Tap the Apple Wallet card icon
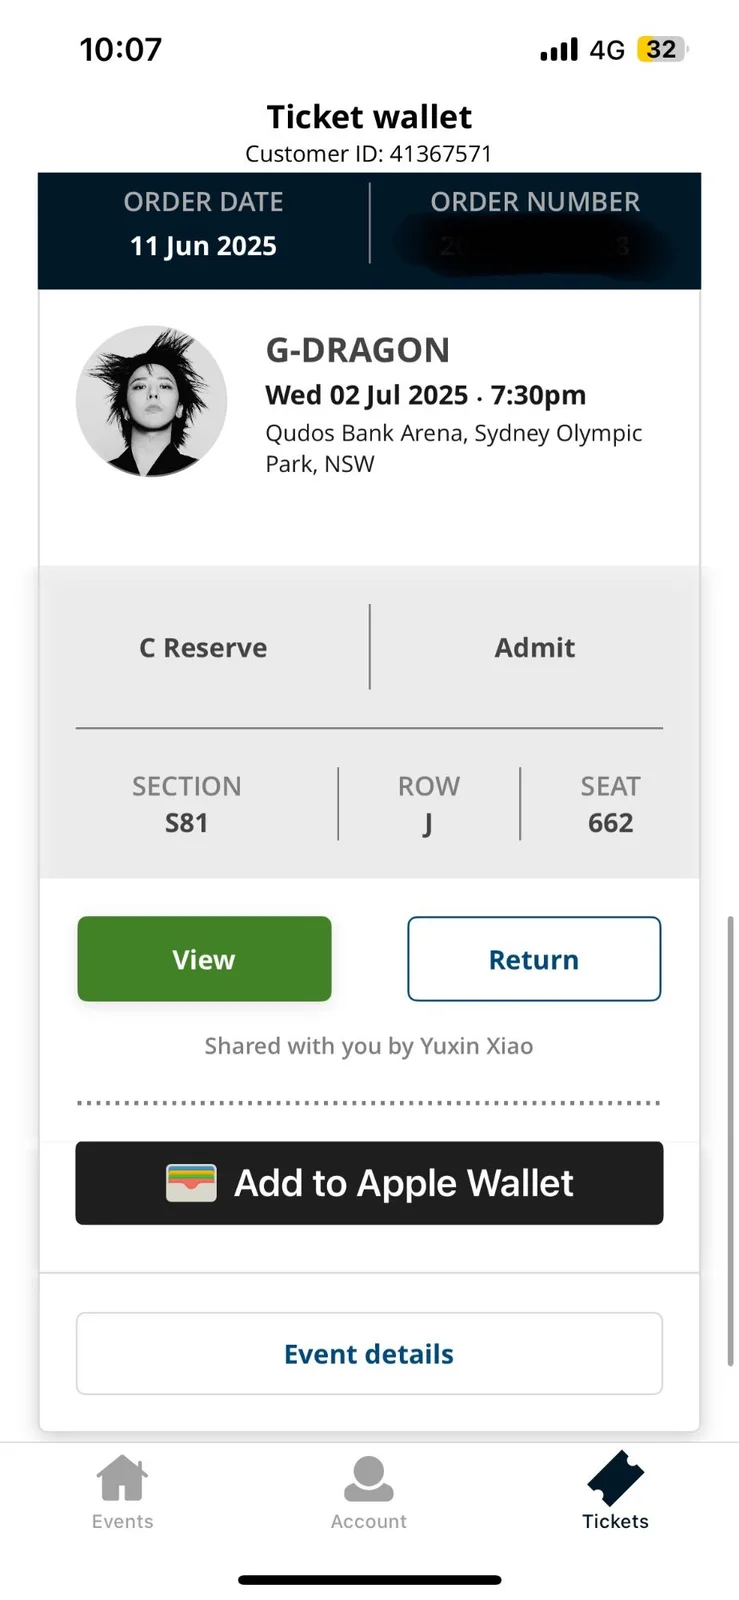Image resolution: width=739 pixels, height=1600 pixels. coord(191,1183)
